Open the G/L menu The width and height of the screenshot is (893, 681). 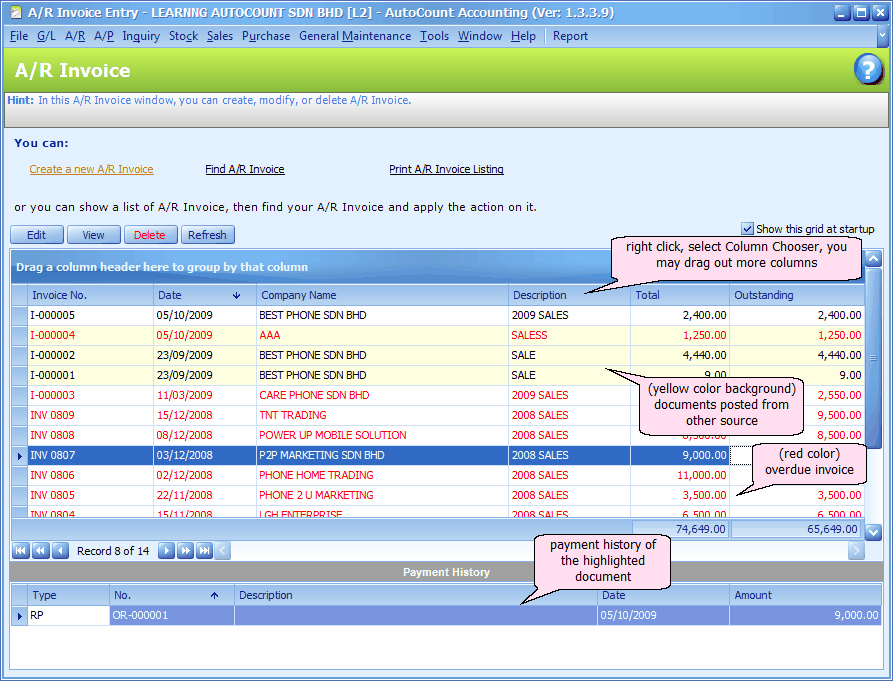point(46,36)
